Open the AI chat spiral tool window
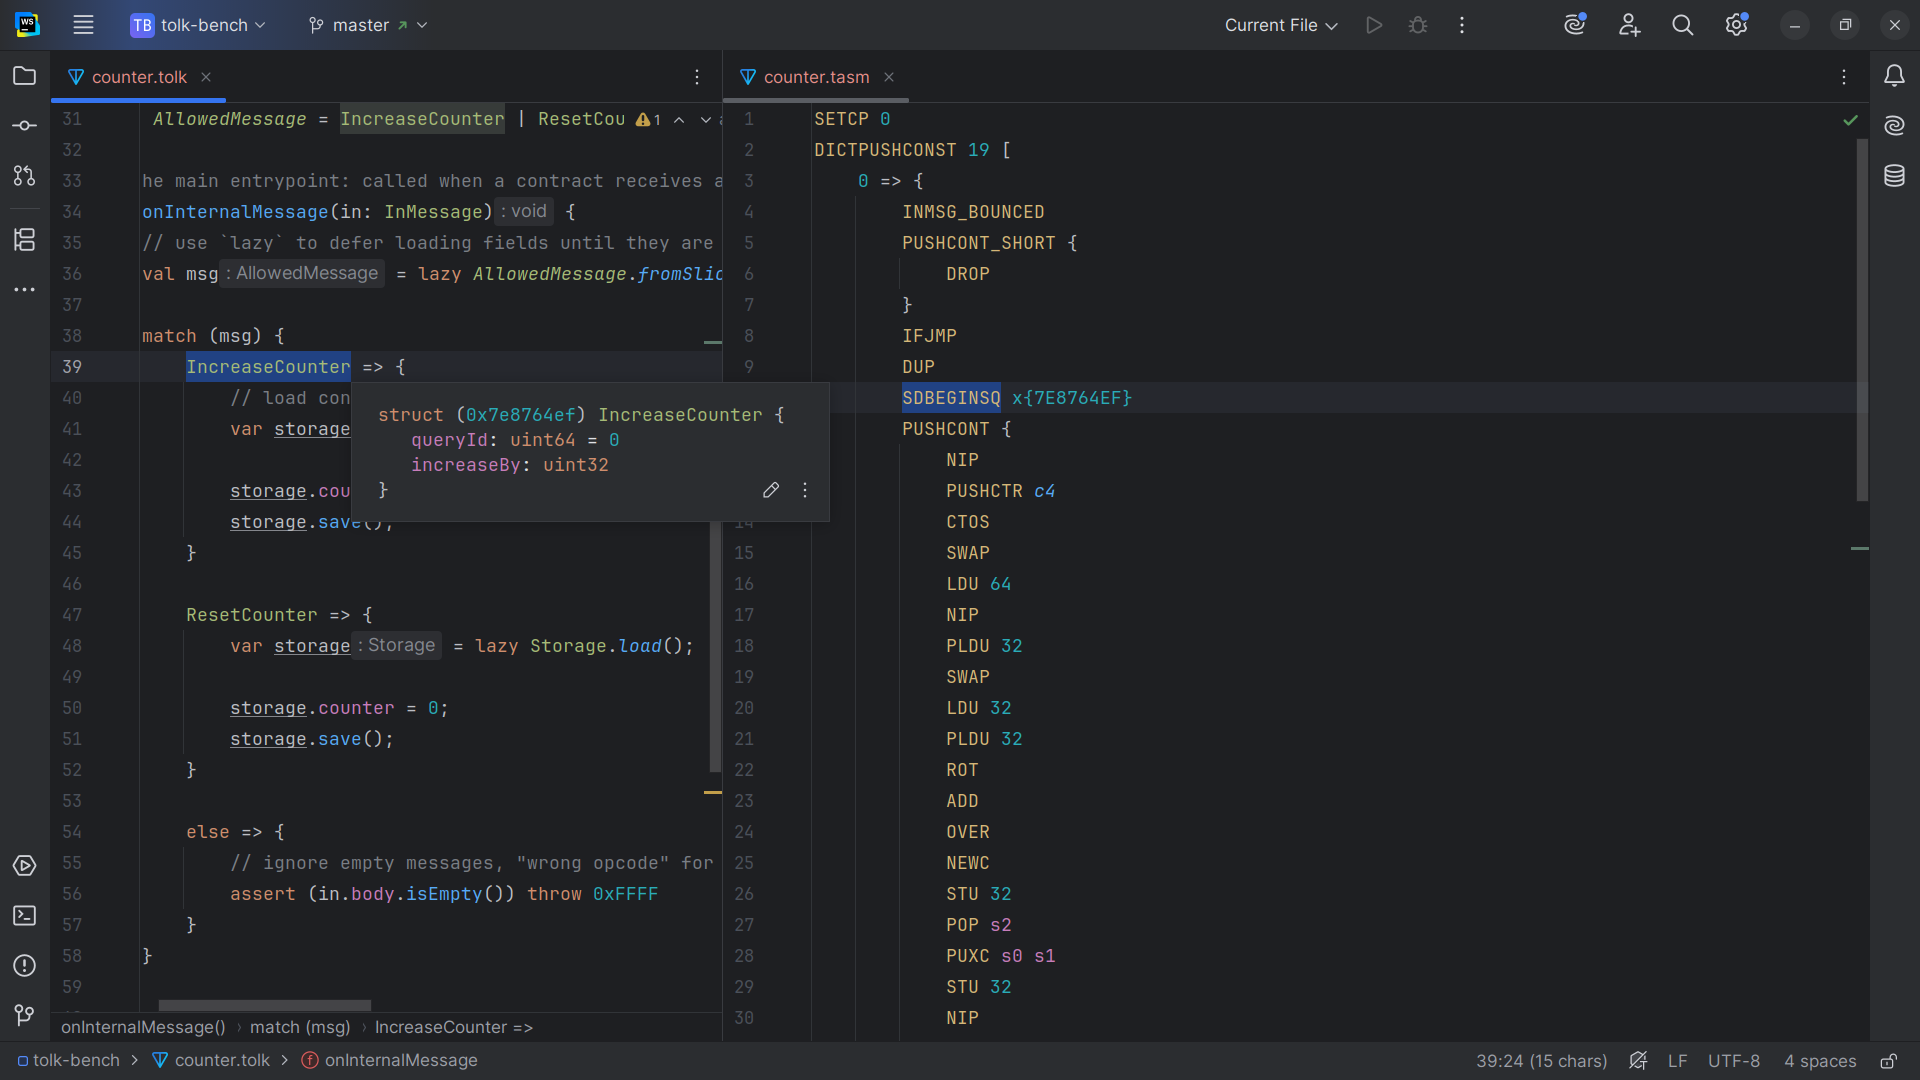The height and width of the screenshot is (1080, 1920). [x=1895, y=126]
